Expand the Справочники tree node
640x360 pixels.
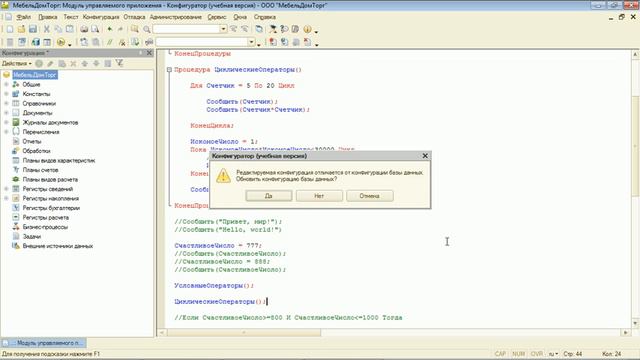(6, 104)
